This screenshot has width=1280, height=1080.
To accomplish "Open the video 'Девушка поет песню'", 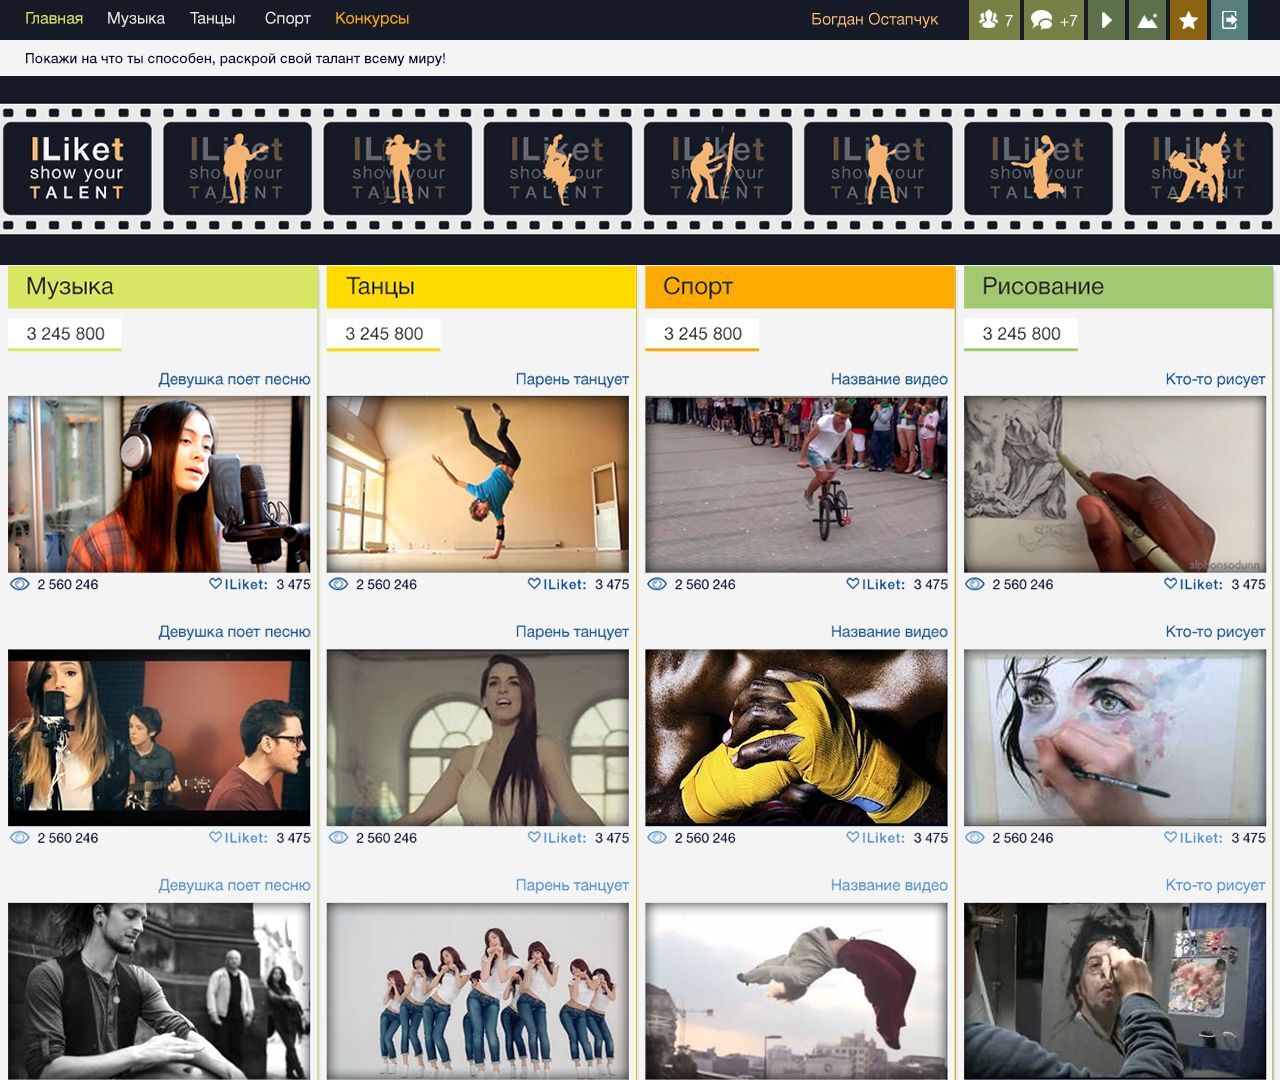I will click(235, 380).
